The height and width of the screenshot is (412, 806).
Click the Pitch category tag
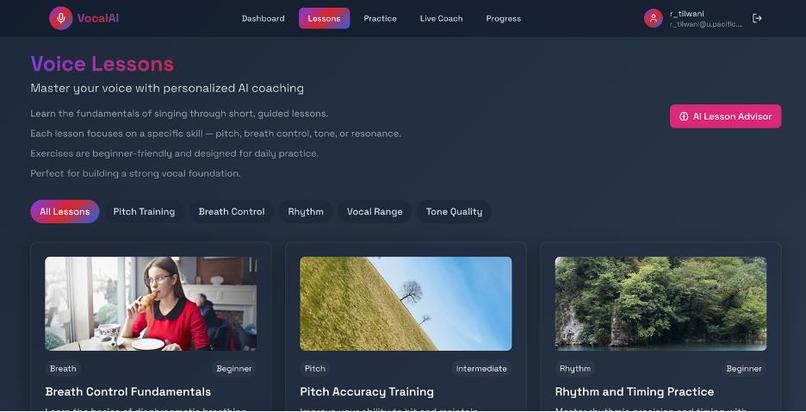315,369
